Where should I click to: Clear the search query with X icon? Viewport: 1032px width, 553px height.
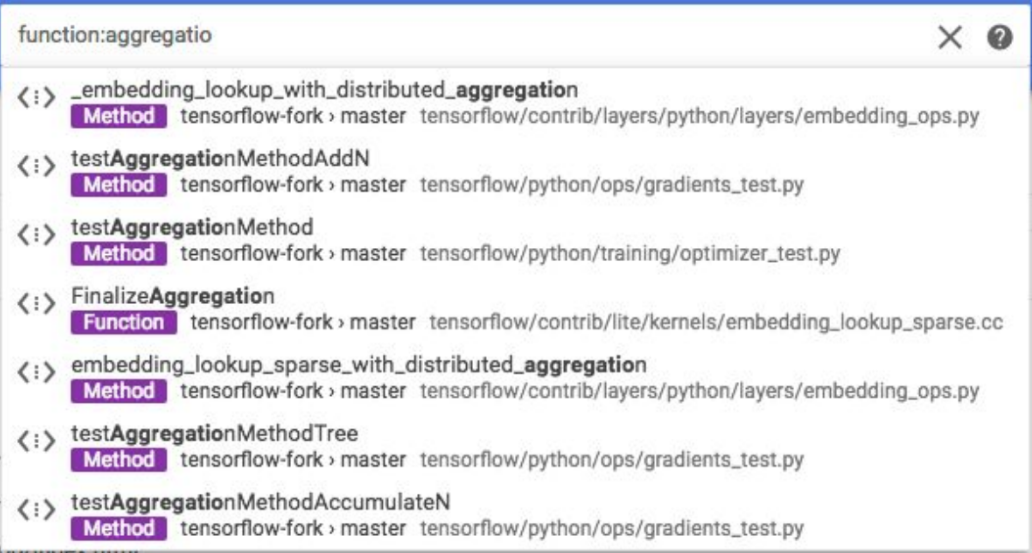[950, 37]
